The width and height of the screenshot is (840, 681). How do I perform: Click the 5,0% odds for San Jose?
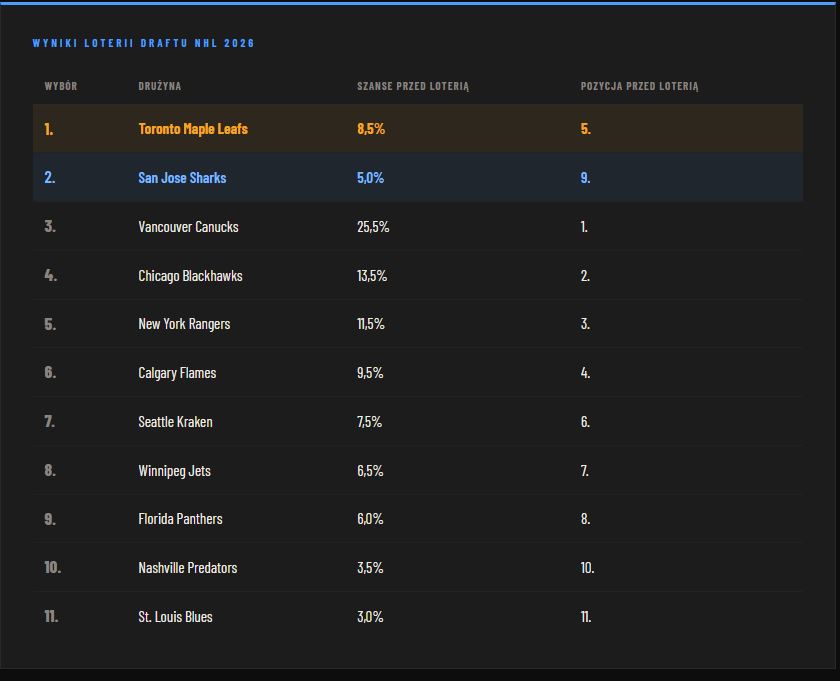click(x=371, y=177)
